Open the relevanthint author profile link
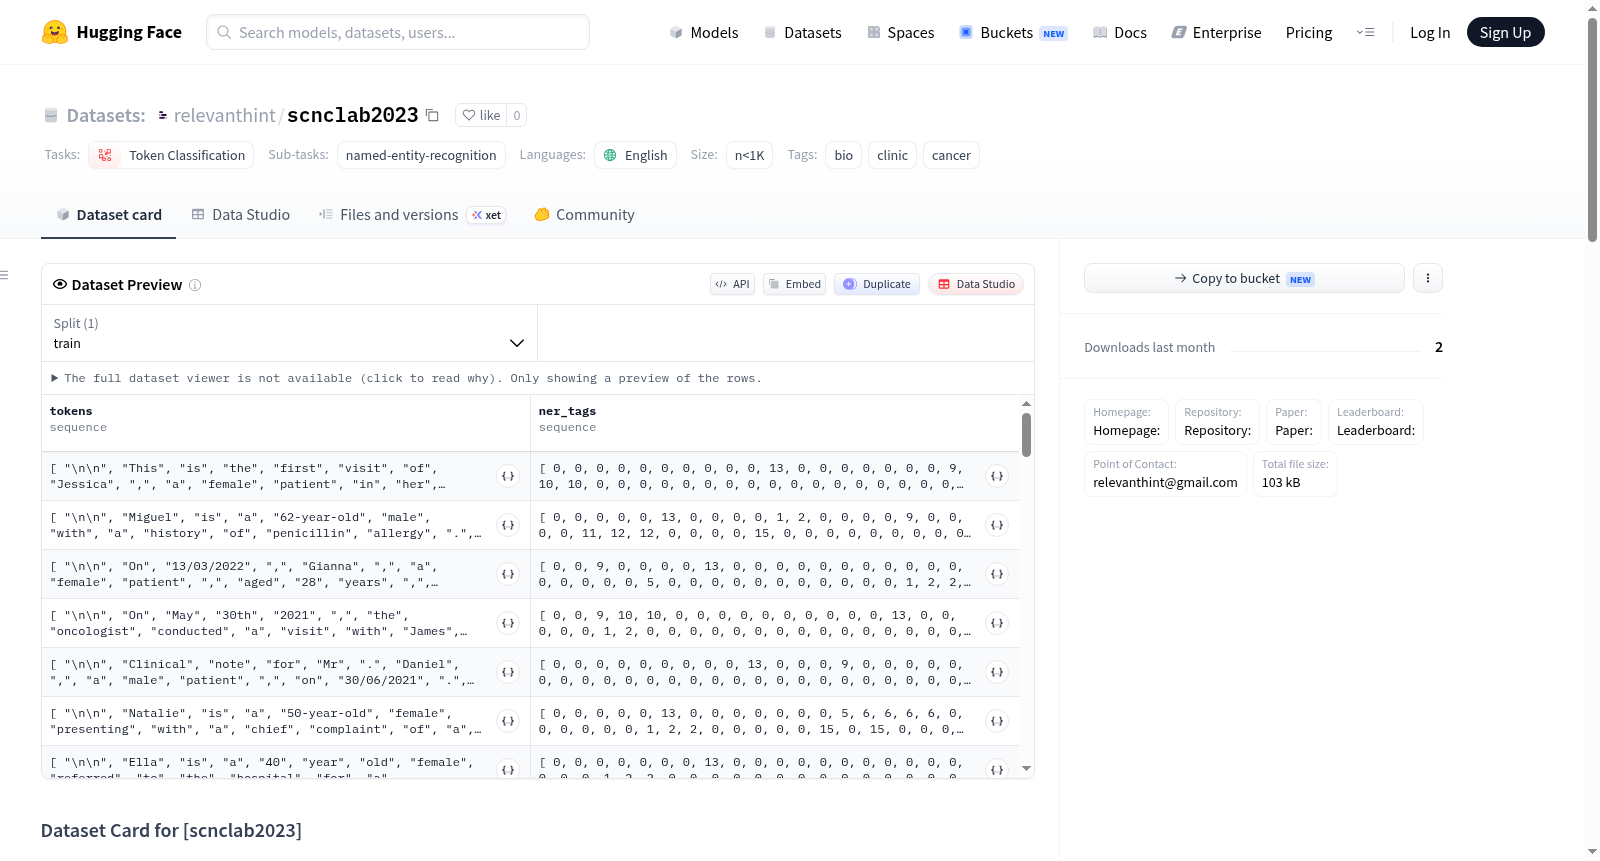This screenshot has width=1600, height=861. click(224, 115)
